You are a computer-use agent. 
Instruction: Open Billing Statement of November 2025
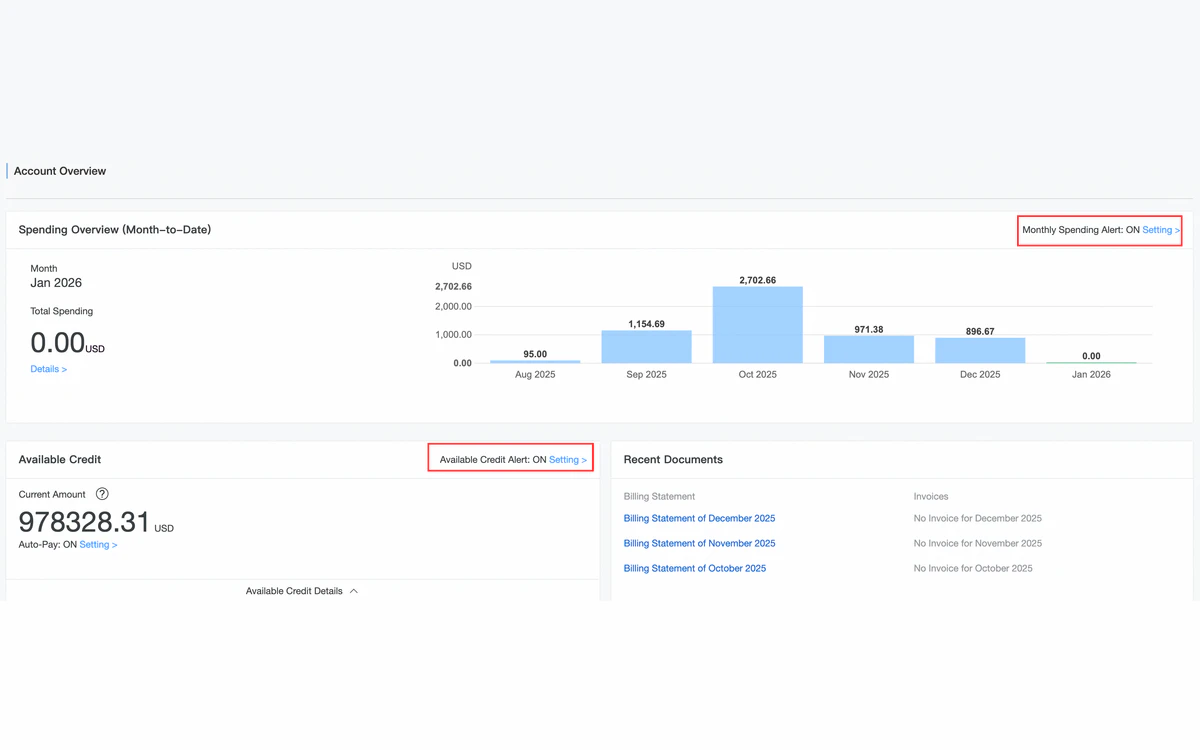(699, 543)
